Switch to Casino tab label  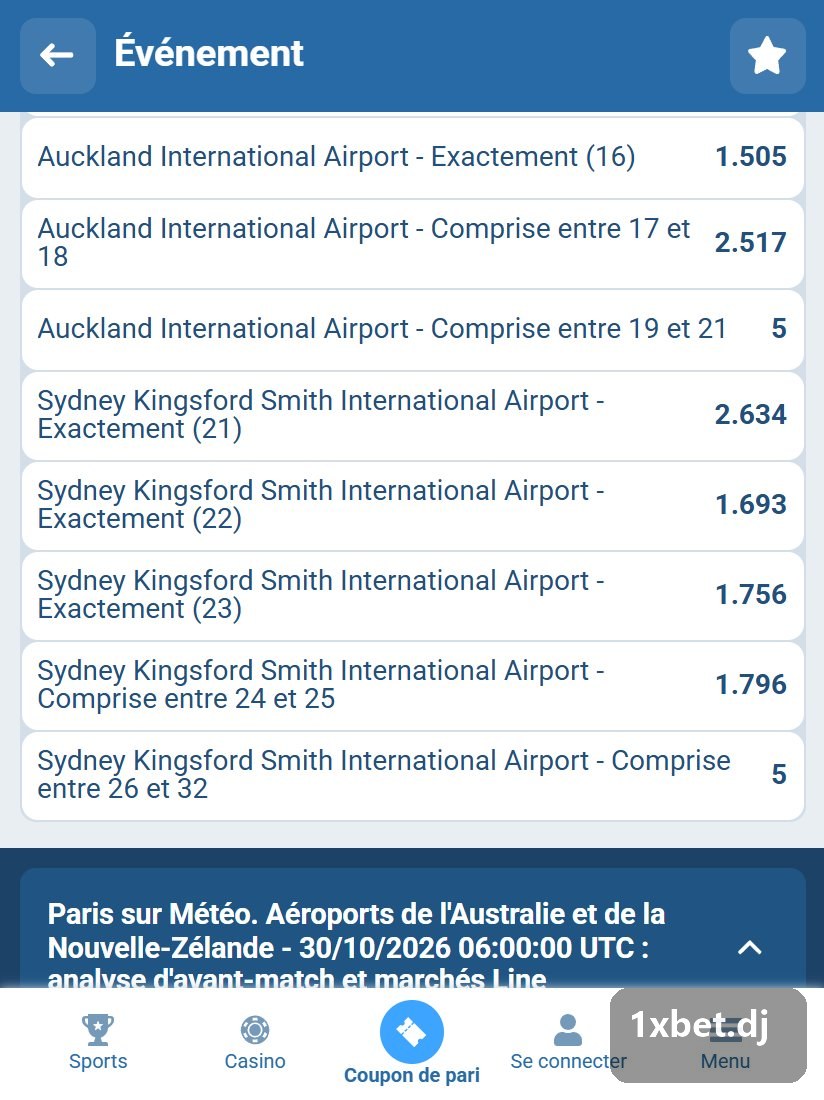click(255, 1061)
